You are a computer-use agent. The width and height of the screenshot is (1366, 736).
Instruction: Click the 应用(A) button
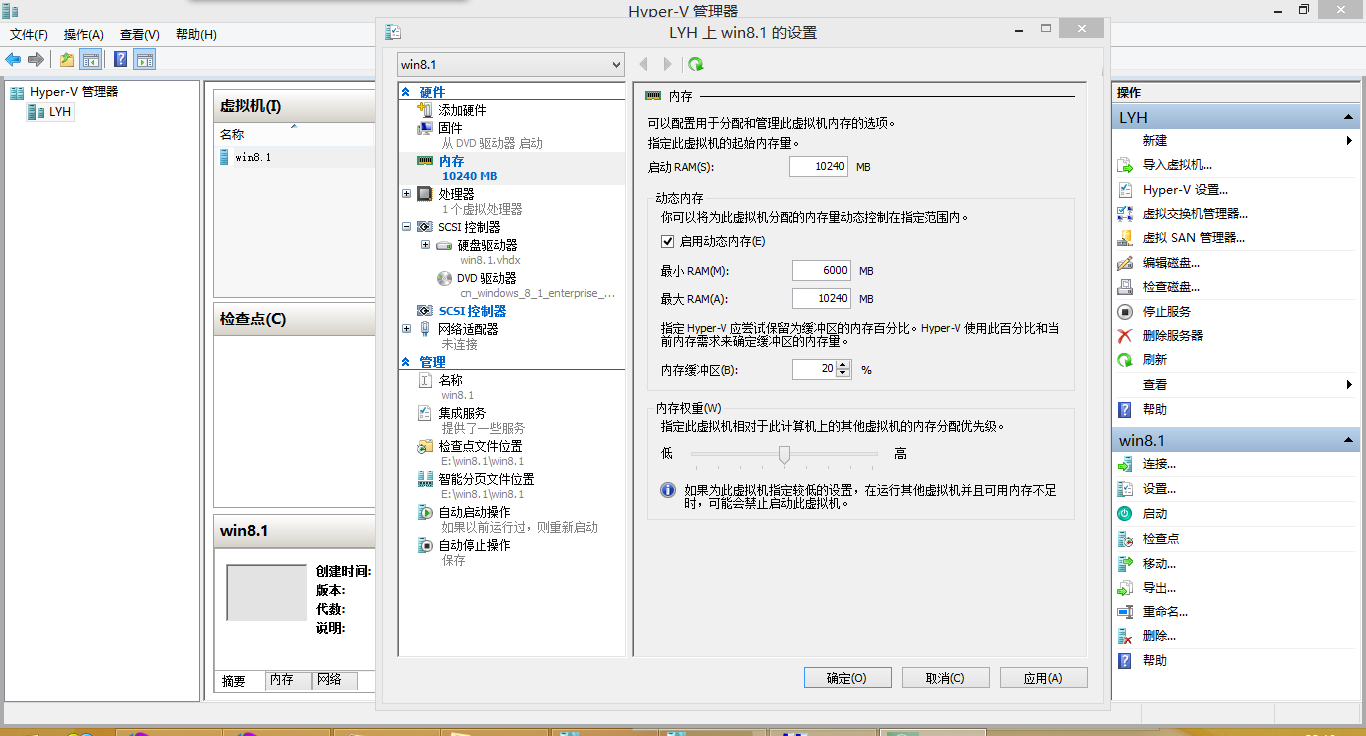pyautogui.click(x=1043, y=678)
